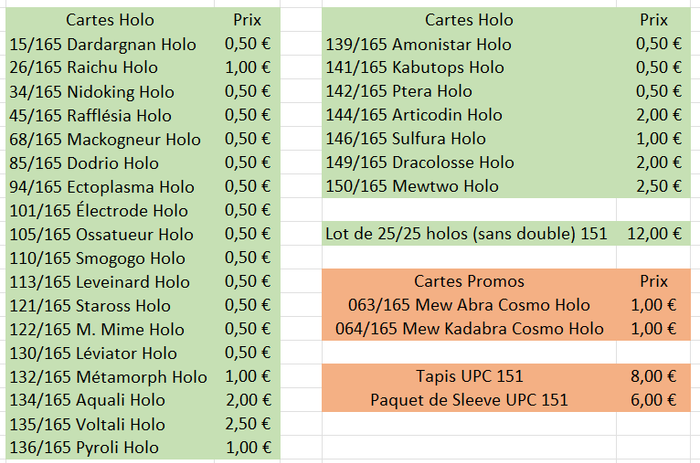The width and height of the screenshot is (700, 463).
Task: Click the 063/165 Mew Abra Cosmo Holo cell
Action: [469, 305]
